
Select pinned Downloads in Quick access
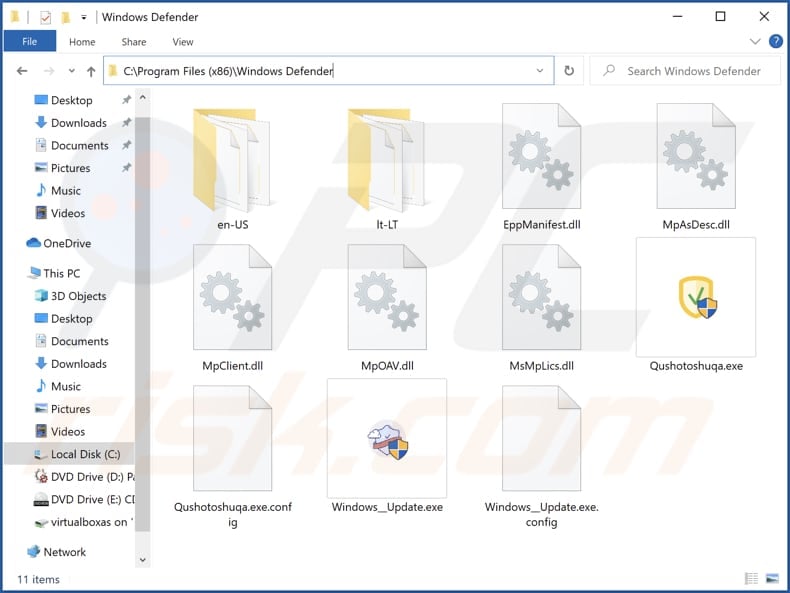[78, 123]
